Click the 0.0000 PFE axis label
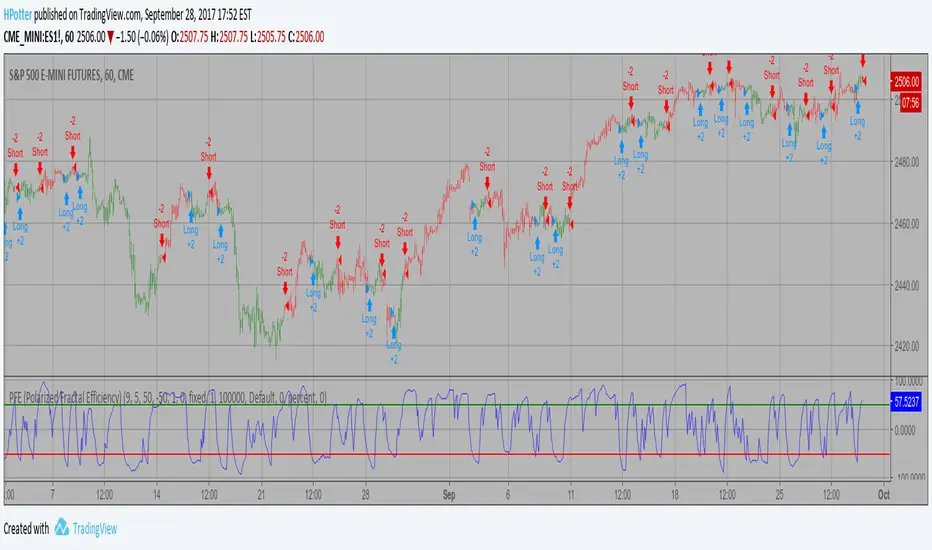 [905, 430]
